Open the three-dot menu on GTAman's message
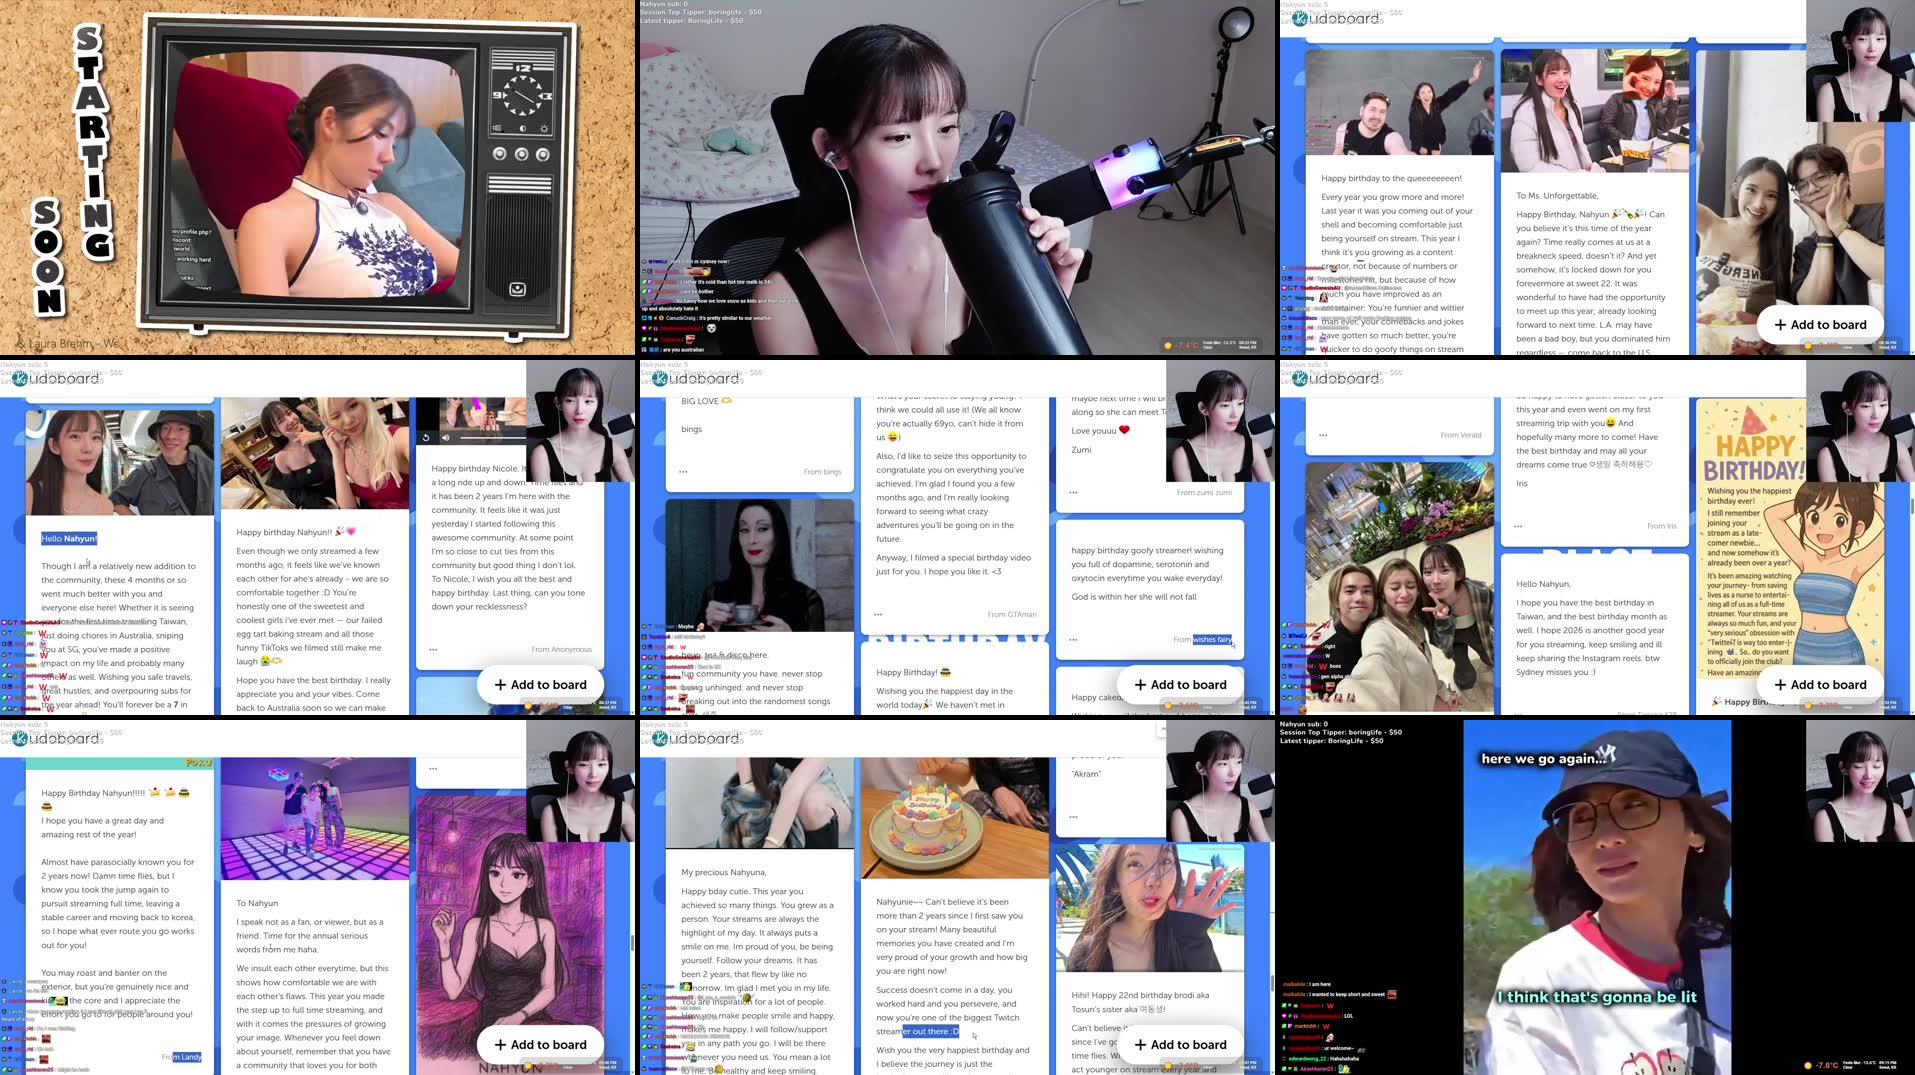Screen dimensions: 1915x1075 click(x=879, y=614)
